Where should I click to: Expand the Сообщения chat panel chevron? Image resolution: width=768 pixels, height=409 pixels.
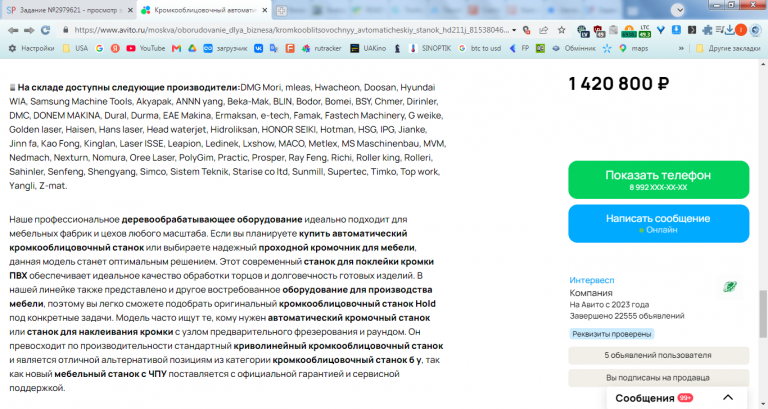coord(728,398)
